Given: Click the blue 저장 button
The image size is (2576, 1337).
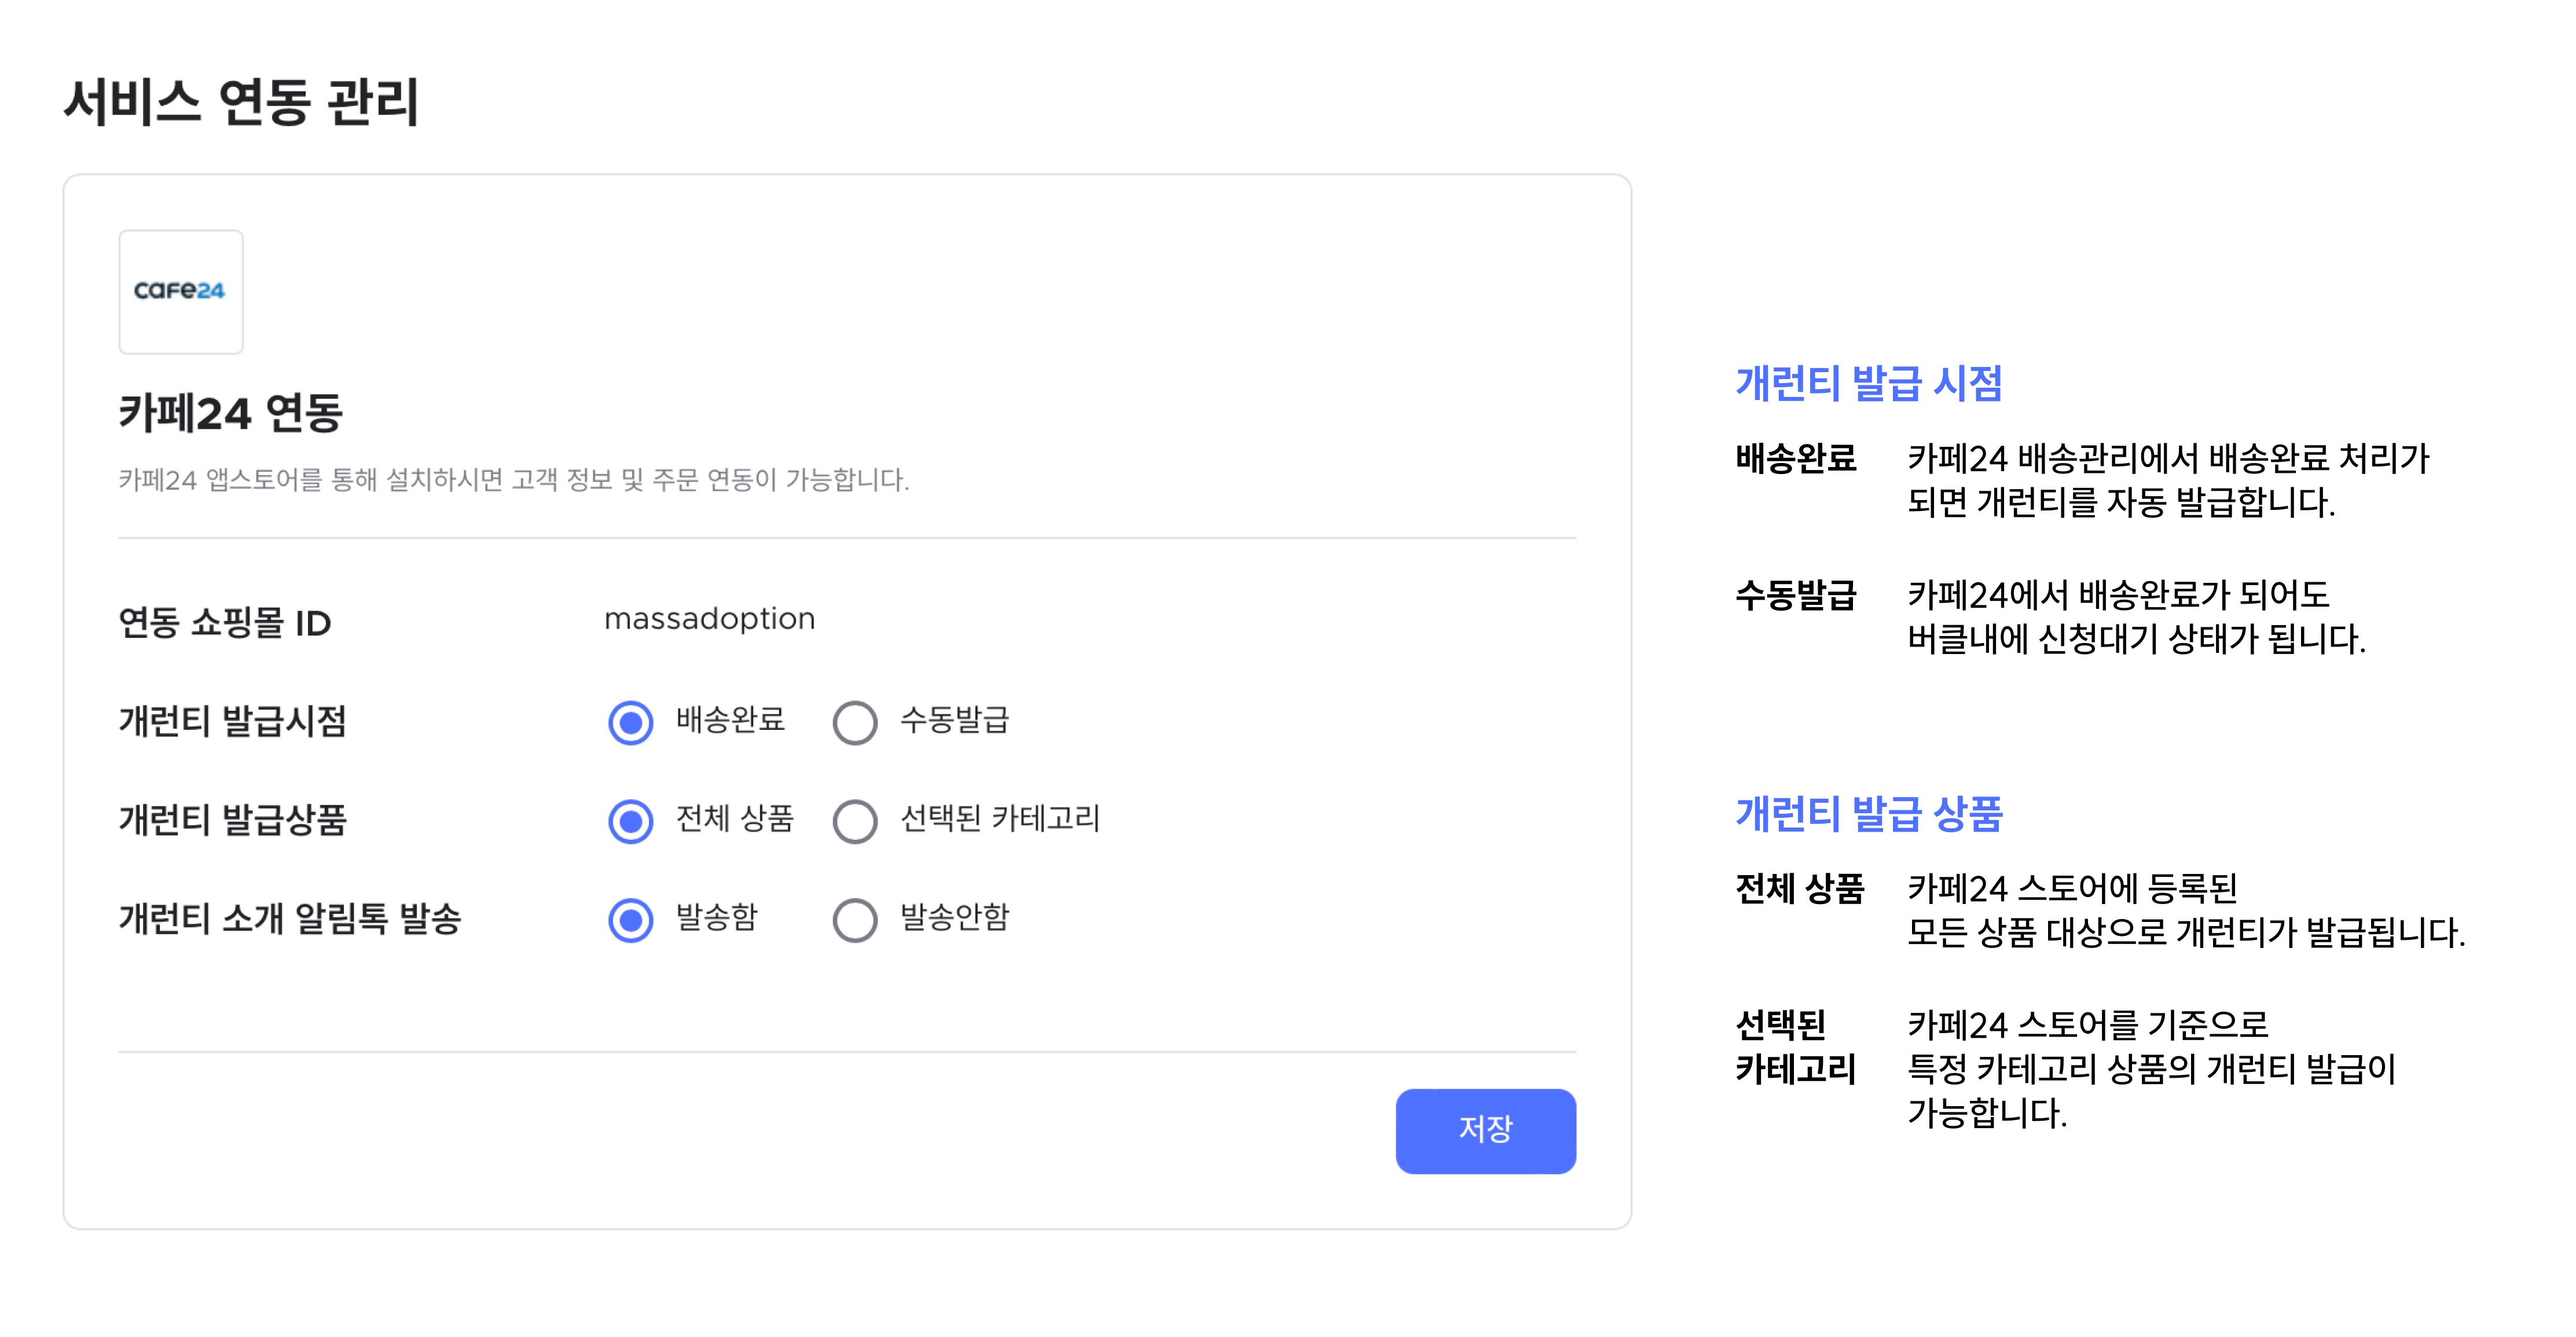Looking at the screenshot, I should [x=1485, y=1130].
